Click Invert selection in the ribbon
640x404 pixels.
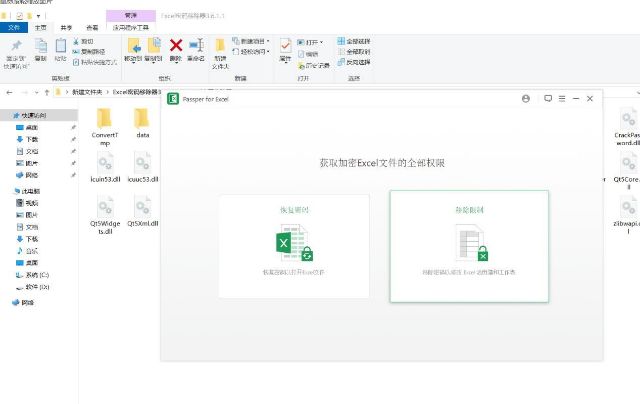tap(354, 62)
